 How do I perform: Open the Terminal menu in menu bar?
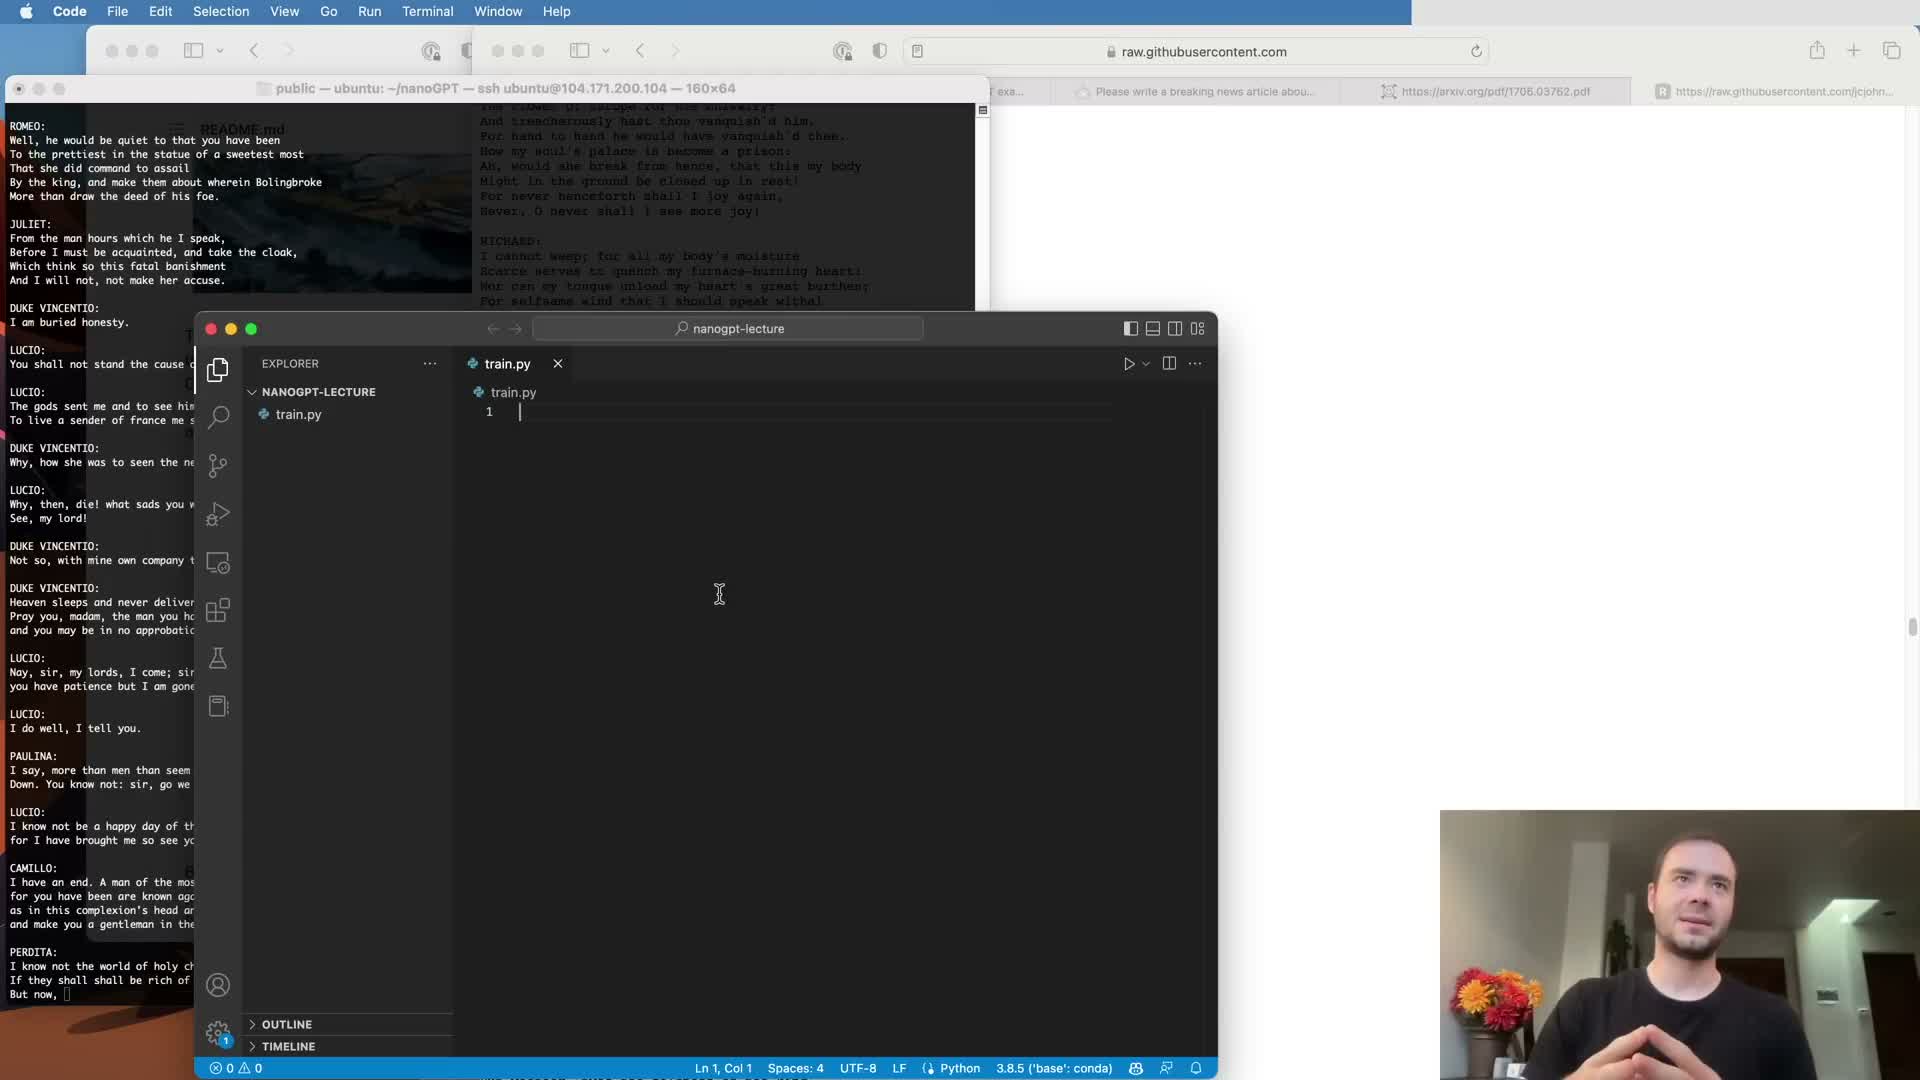coord(427,11)
